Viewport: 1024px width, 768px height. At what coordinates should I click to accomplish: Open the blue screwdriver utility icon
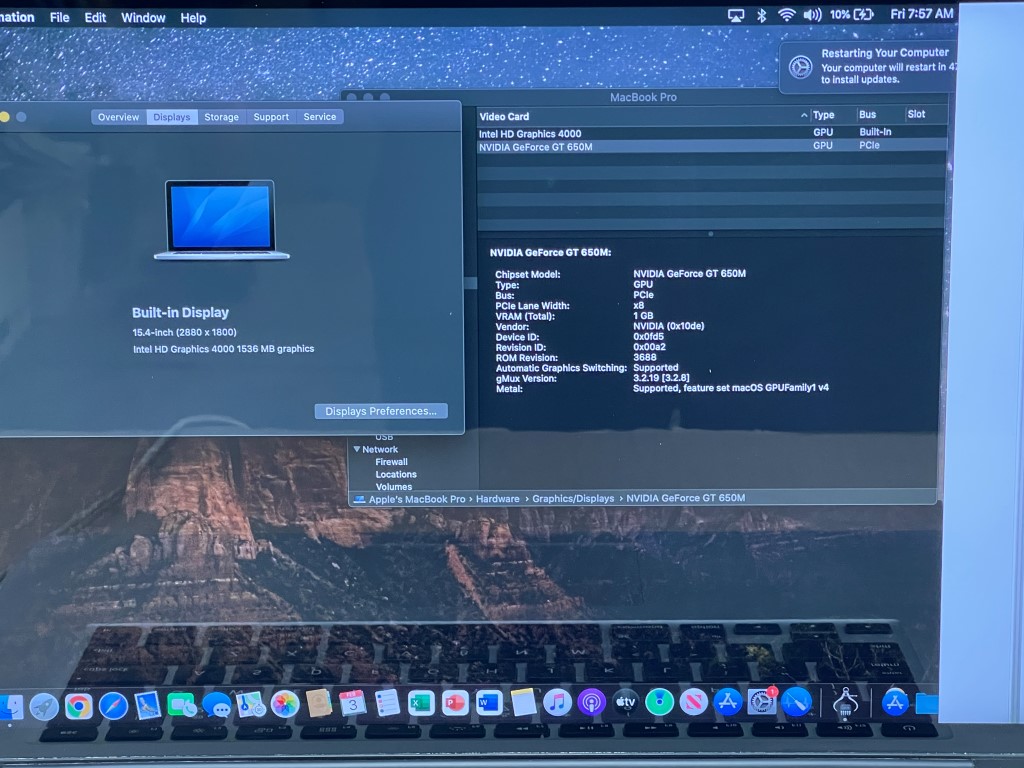[796, 702]
